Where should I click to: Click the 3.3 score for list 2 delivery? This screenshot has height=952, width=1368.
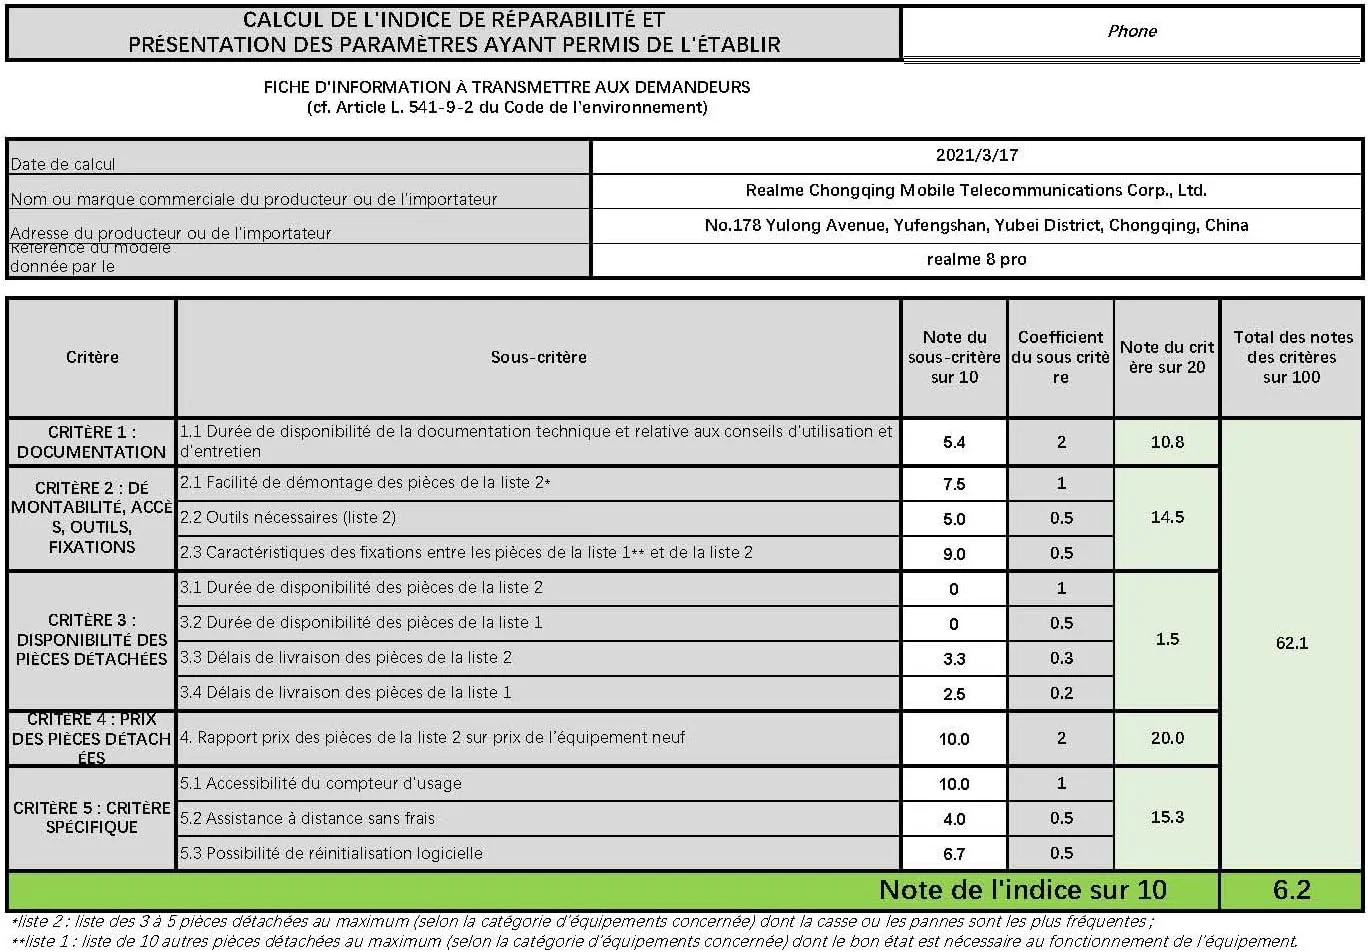[x=954, y=658]
